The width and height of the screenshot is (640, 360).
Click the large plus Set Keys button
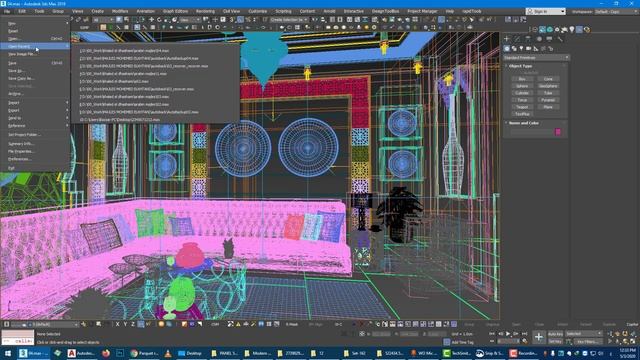click(x=539, y=337)
